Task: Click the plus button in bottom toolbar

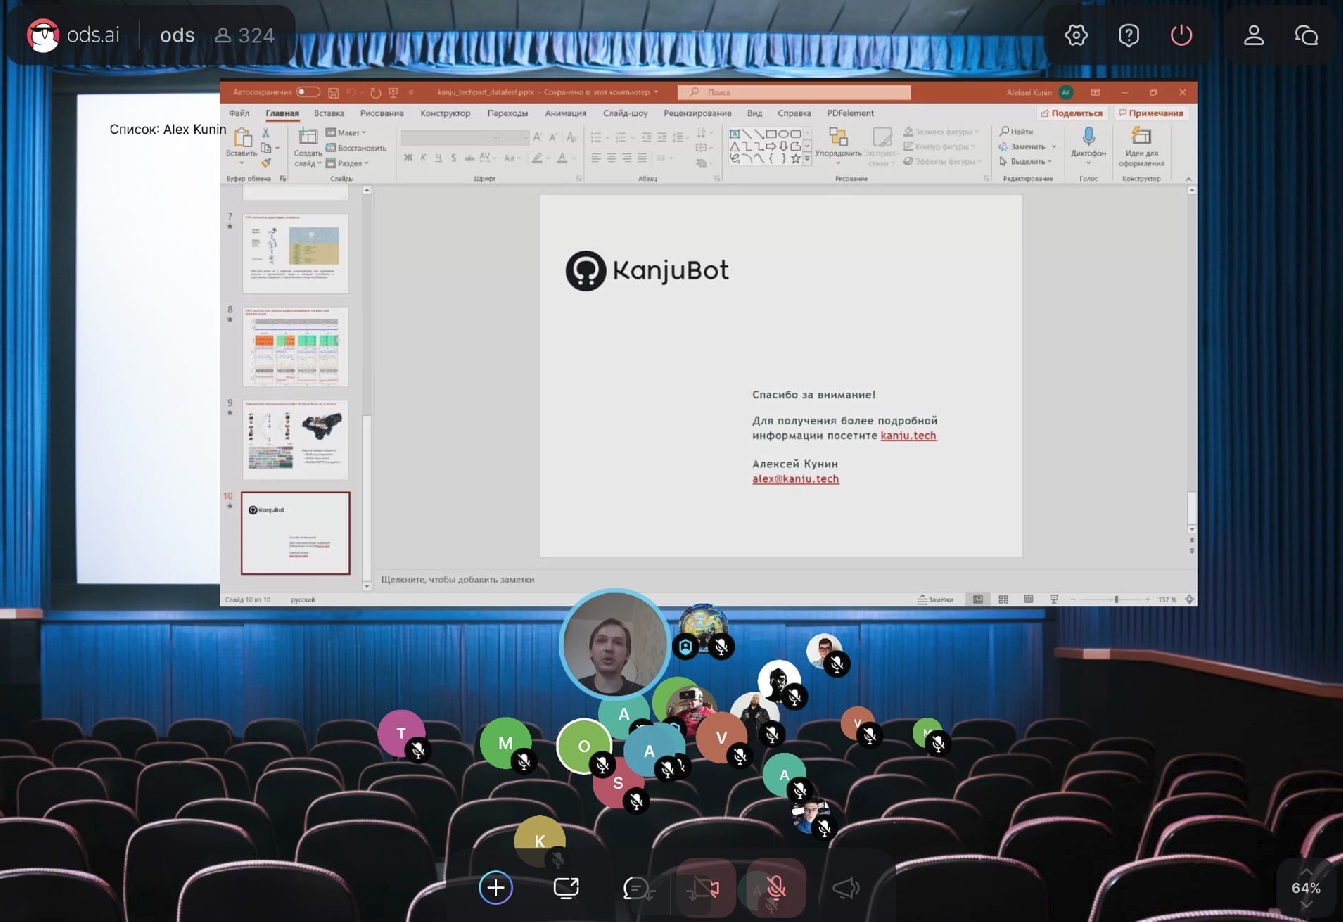Action: pyautogui.click(x=496, y=887)
